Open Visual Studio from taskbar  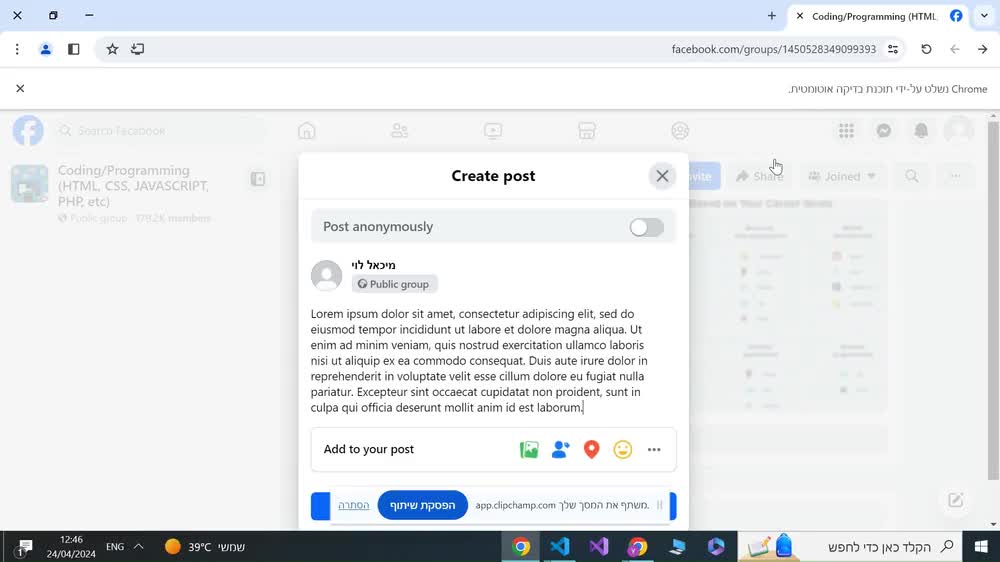(598, 547)
